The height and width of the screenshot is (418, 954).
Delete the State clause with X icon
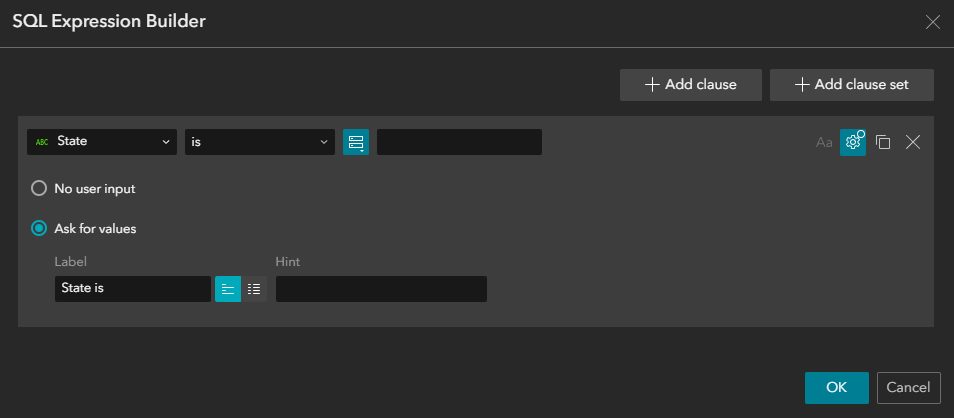tap(913, 142)
